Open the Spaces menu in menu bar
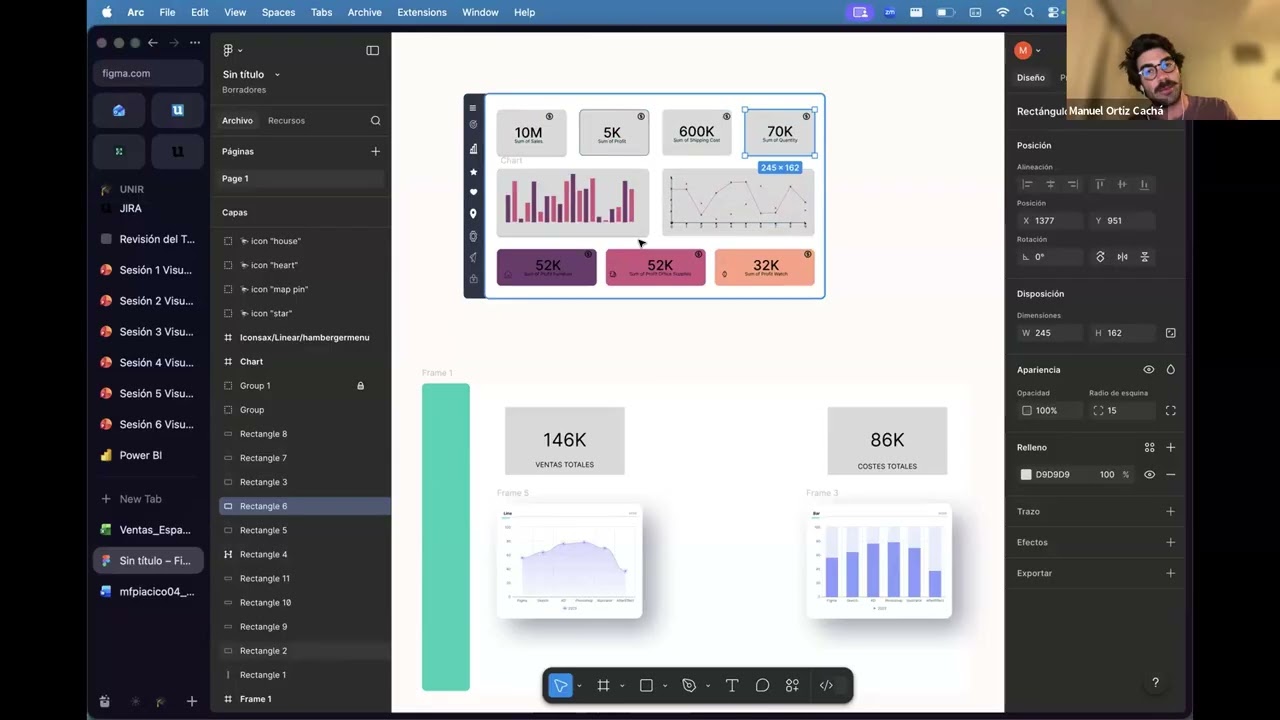Viewport: 1280px width, 720px height. coord(278,12)
